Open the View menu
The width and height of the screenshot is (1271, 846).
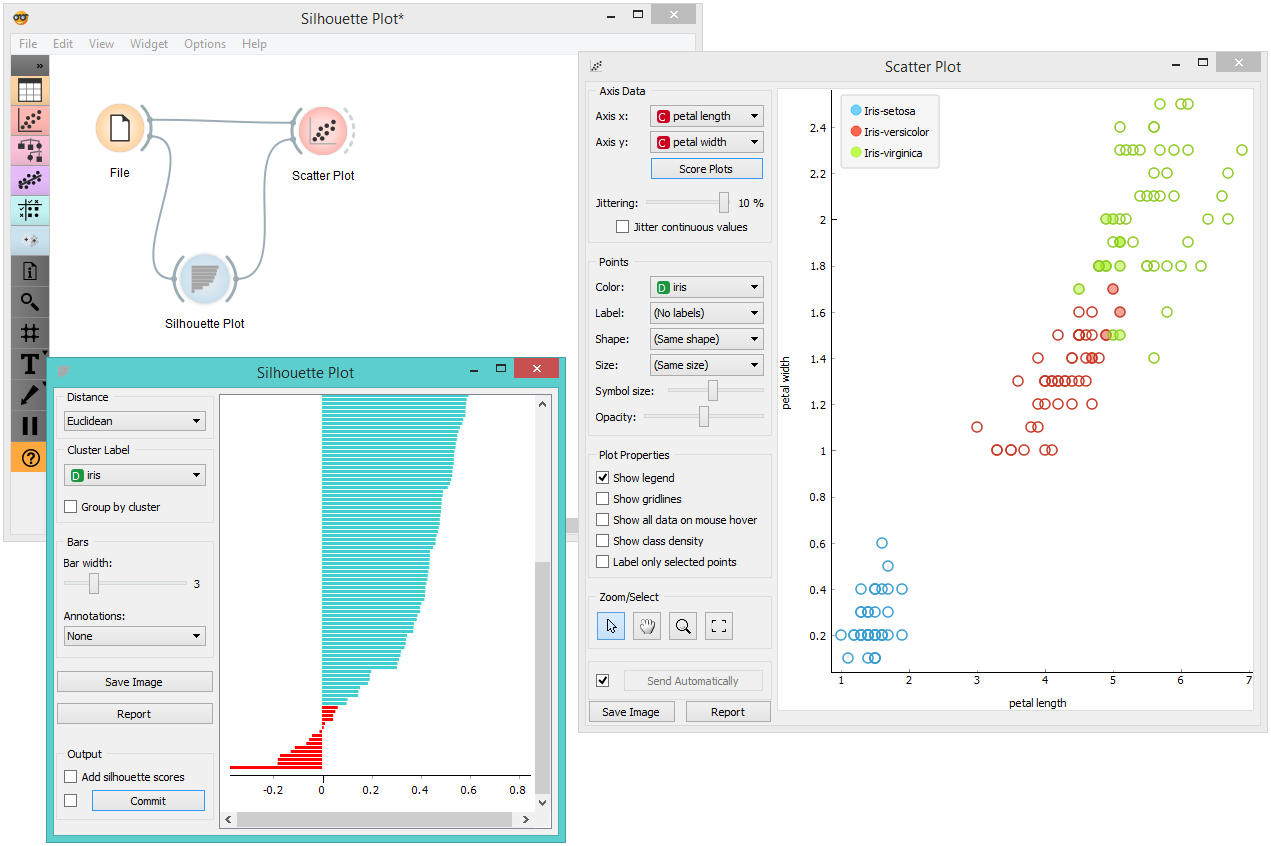click(101, 44)
